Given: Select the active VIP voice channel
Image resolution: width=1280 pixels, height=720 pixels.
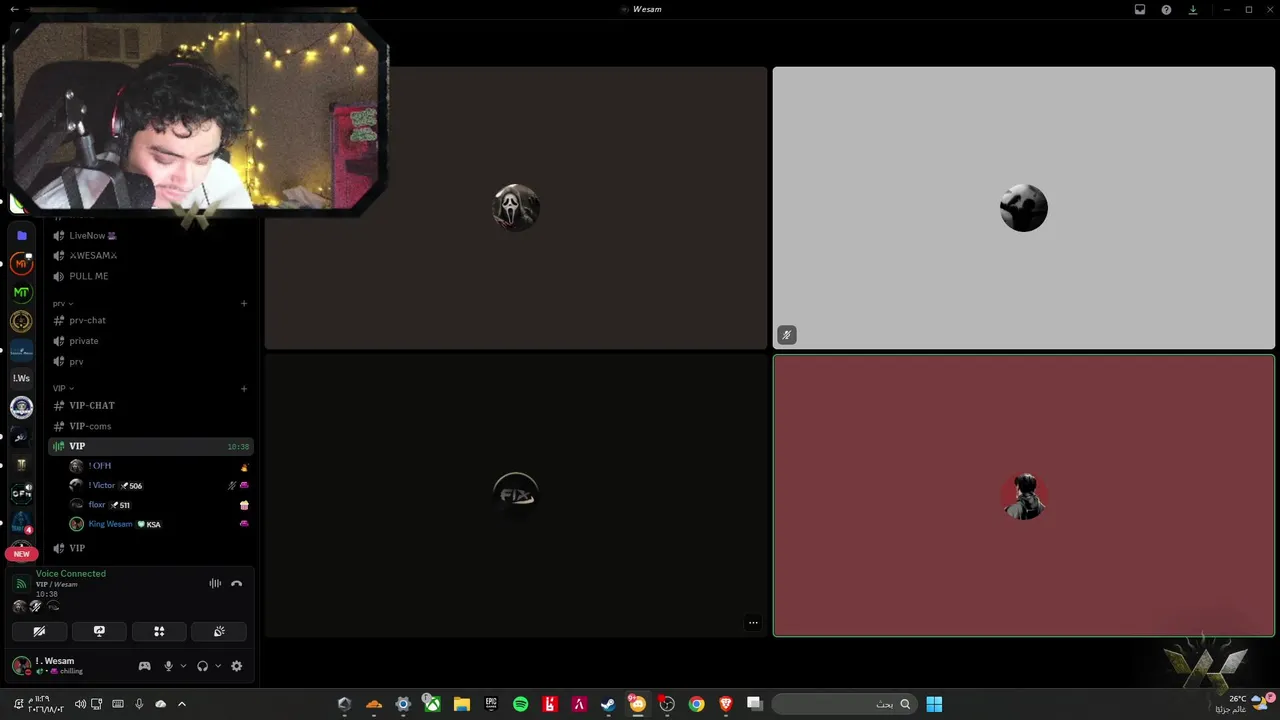Looking at the screenshot, I should (150, 446).
